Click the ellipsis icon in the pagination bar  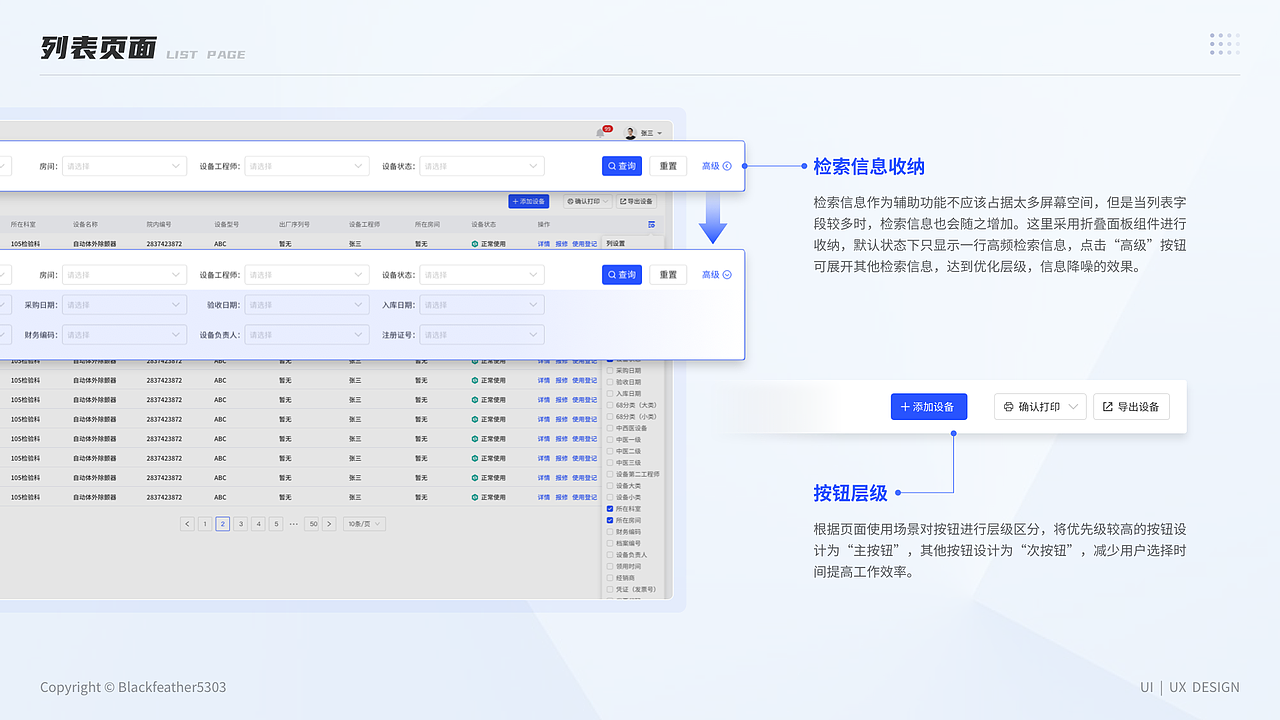pos(293,523)
